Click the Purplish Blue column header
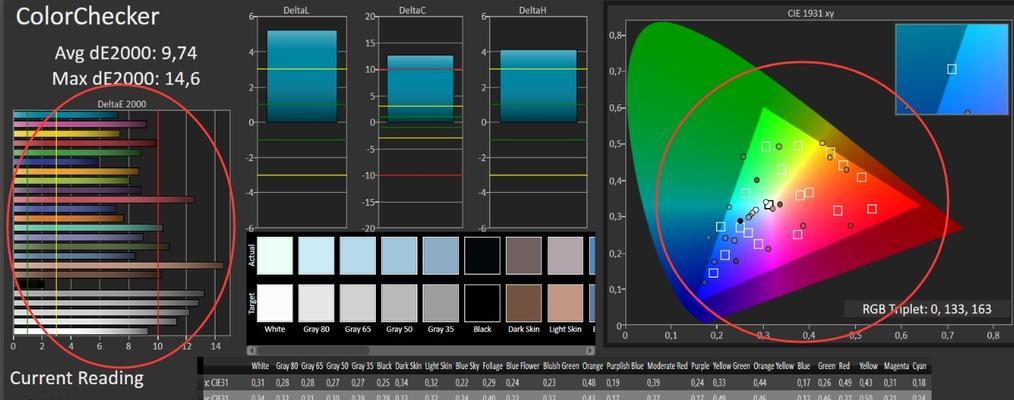 (625, 366)
